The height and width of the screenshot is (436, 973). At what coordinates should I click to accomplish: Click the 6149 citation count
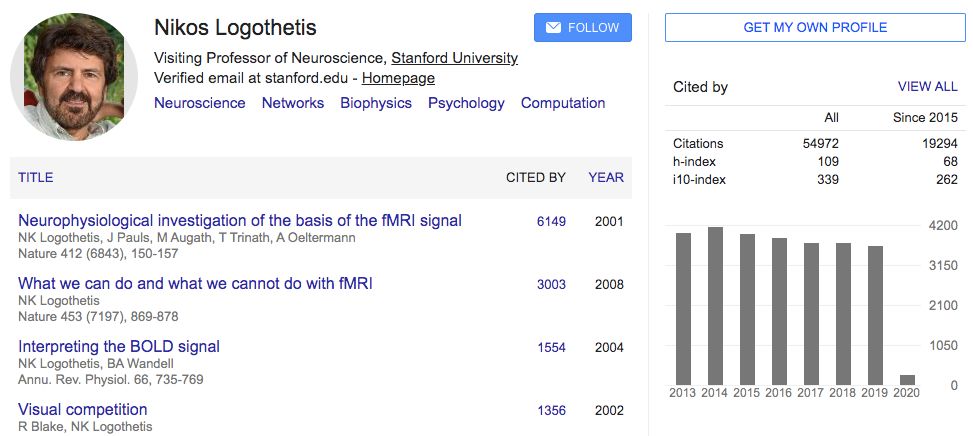(x=551, y=221)
